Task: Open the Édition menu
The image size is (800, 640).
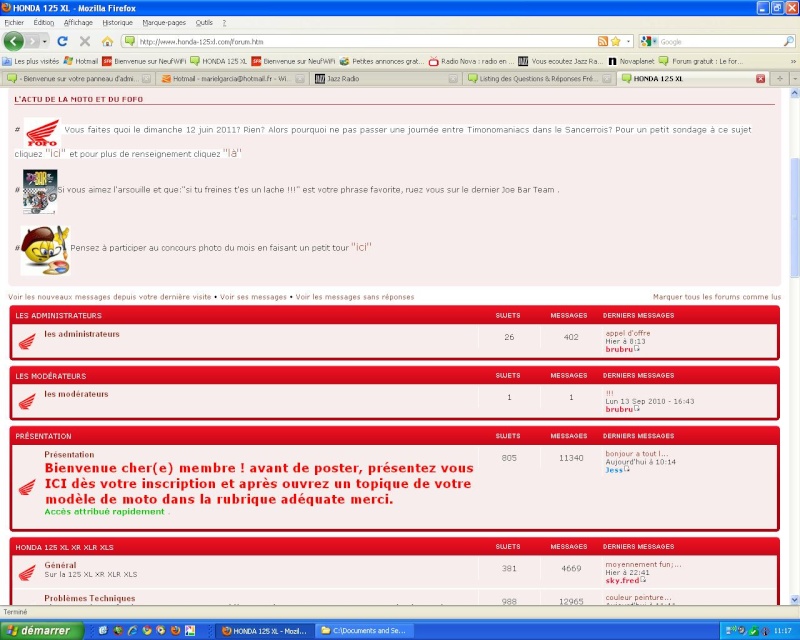Action: pos(44,22)
